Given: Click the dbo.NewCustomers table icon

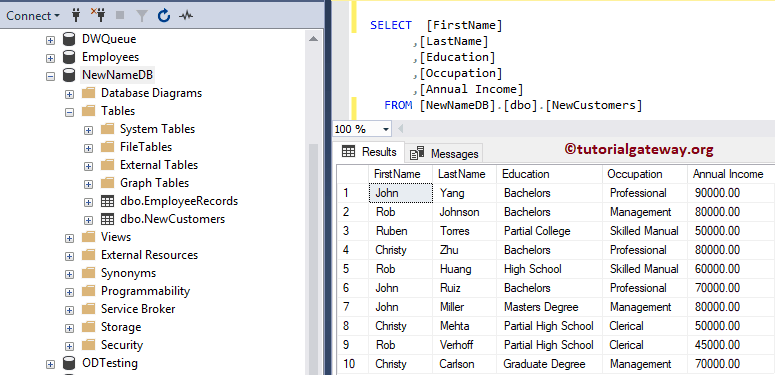Looking at the screenshot, I should tap(107, 219).
